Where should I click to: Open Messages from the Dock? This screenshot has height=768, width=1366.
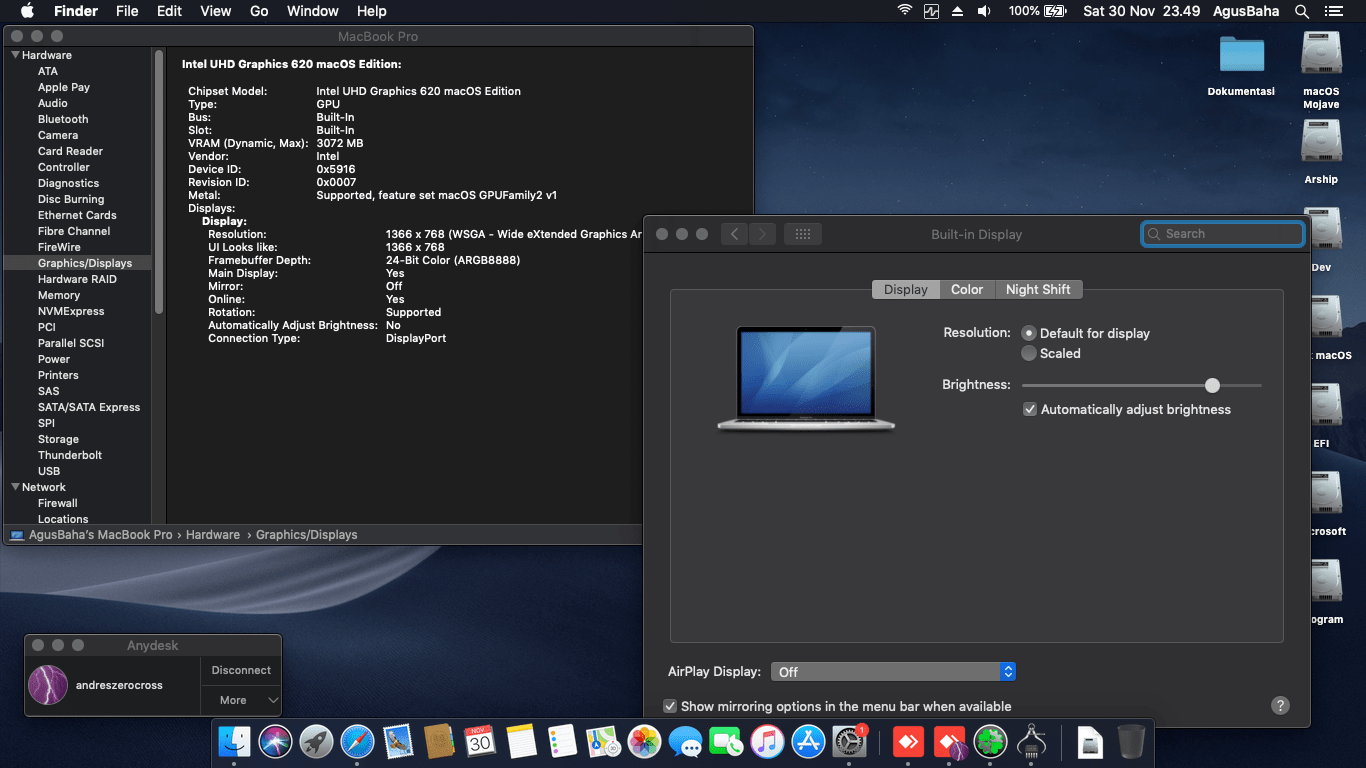(686, 742)
